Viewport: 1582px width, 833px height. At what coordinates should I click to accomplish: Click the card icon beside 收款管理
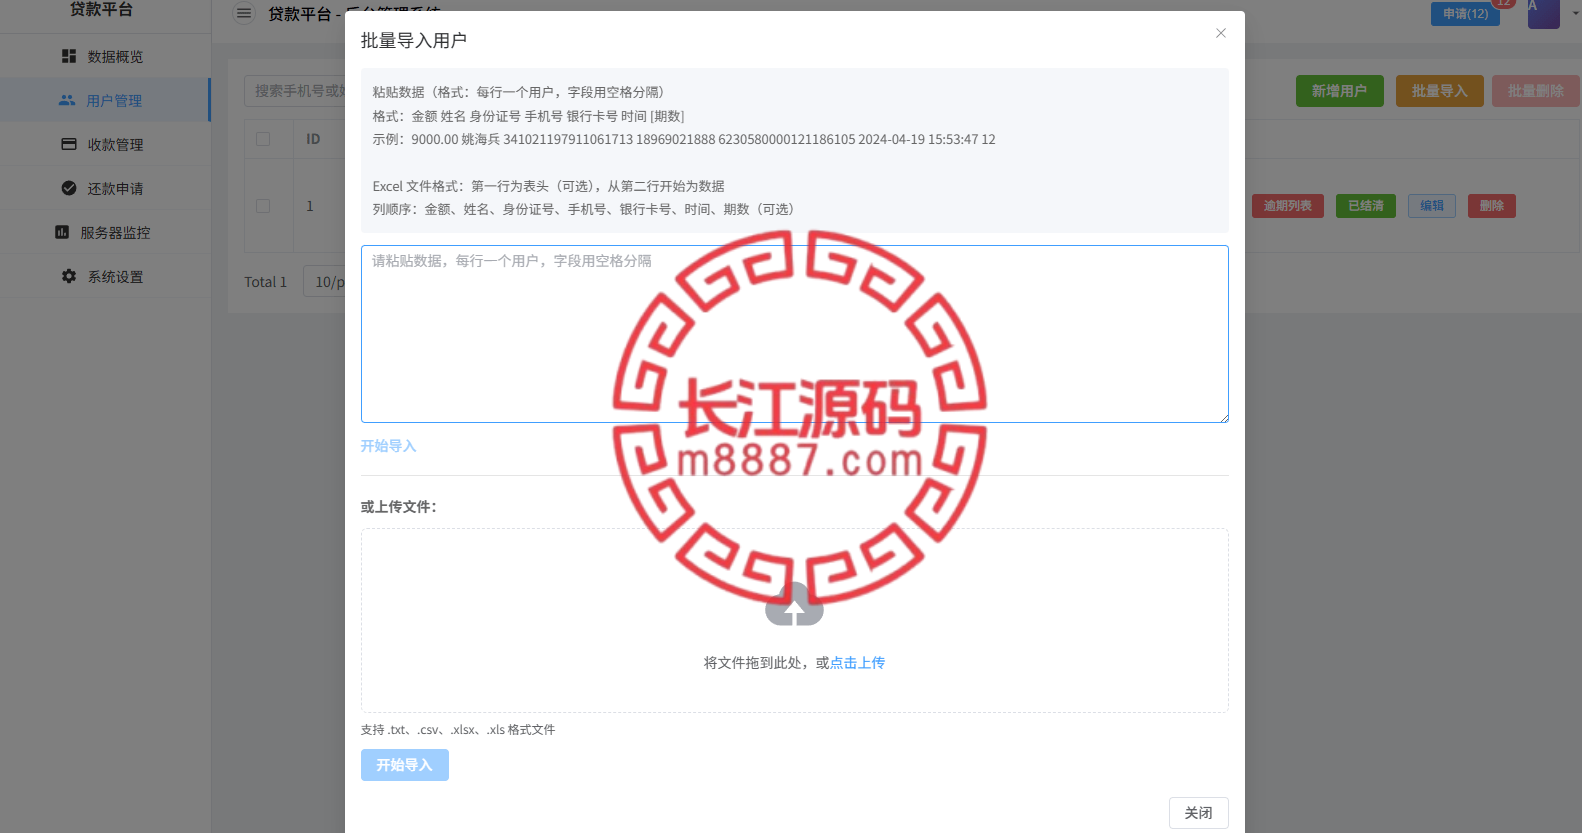69,144
